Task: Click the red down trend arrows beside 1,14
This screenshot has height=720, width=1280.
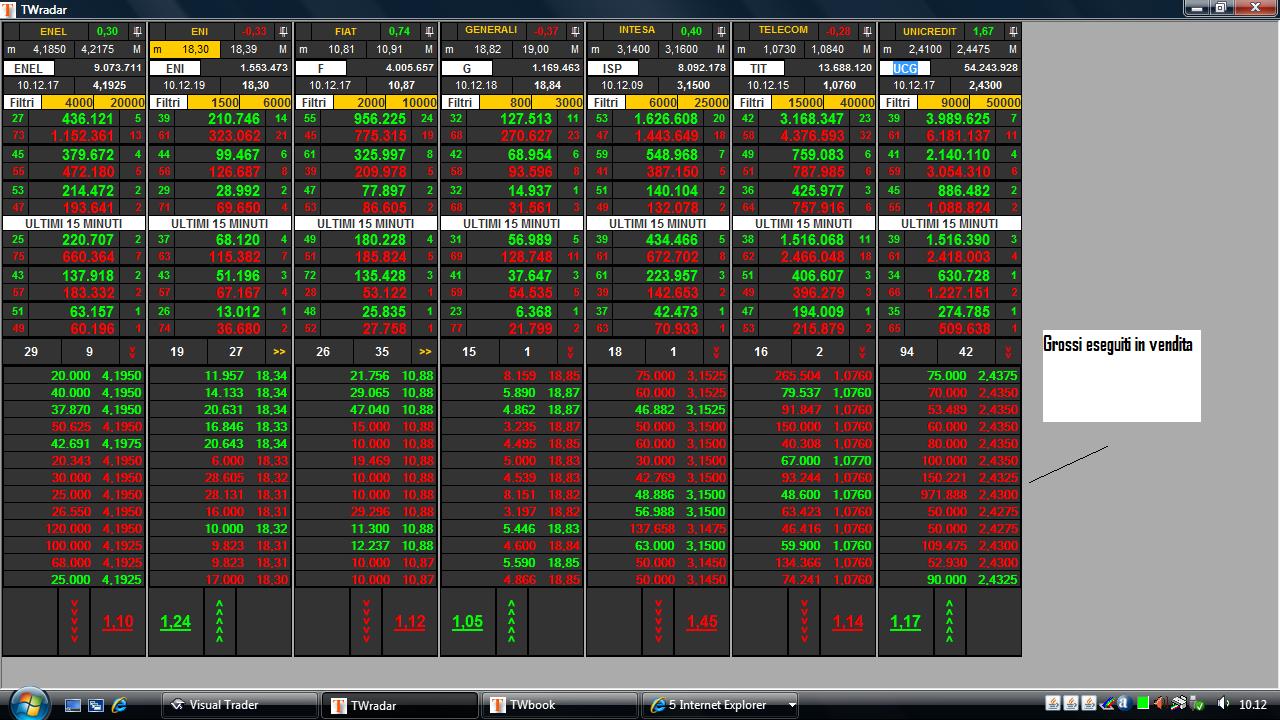Action: [804, 622]
